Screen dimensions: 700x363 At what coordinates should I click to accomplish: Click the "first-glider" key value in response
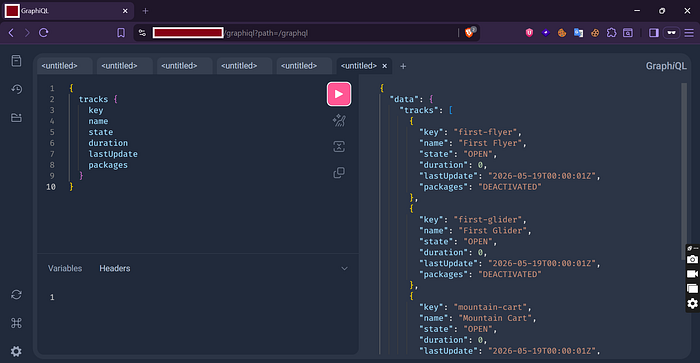488,220
